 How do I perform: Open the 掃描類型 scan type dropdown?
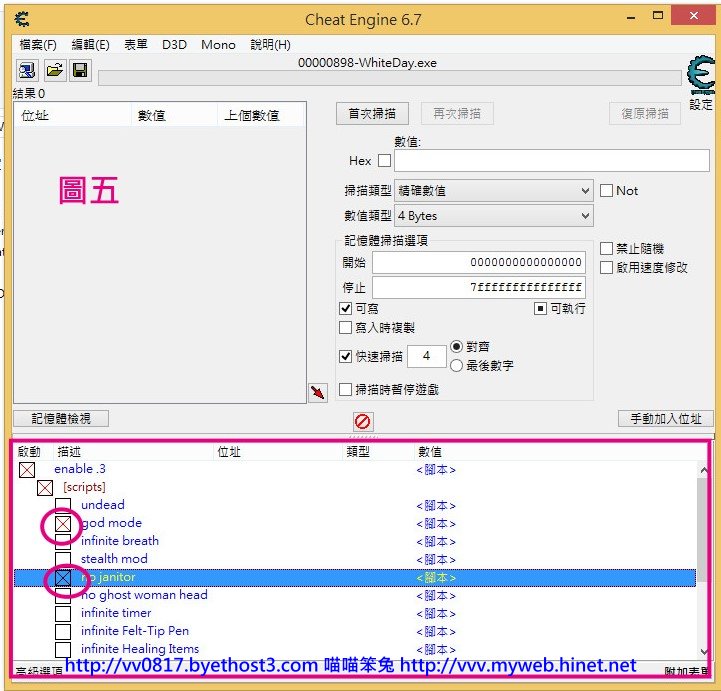click(494, 191)
